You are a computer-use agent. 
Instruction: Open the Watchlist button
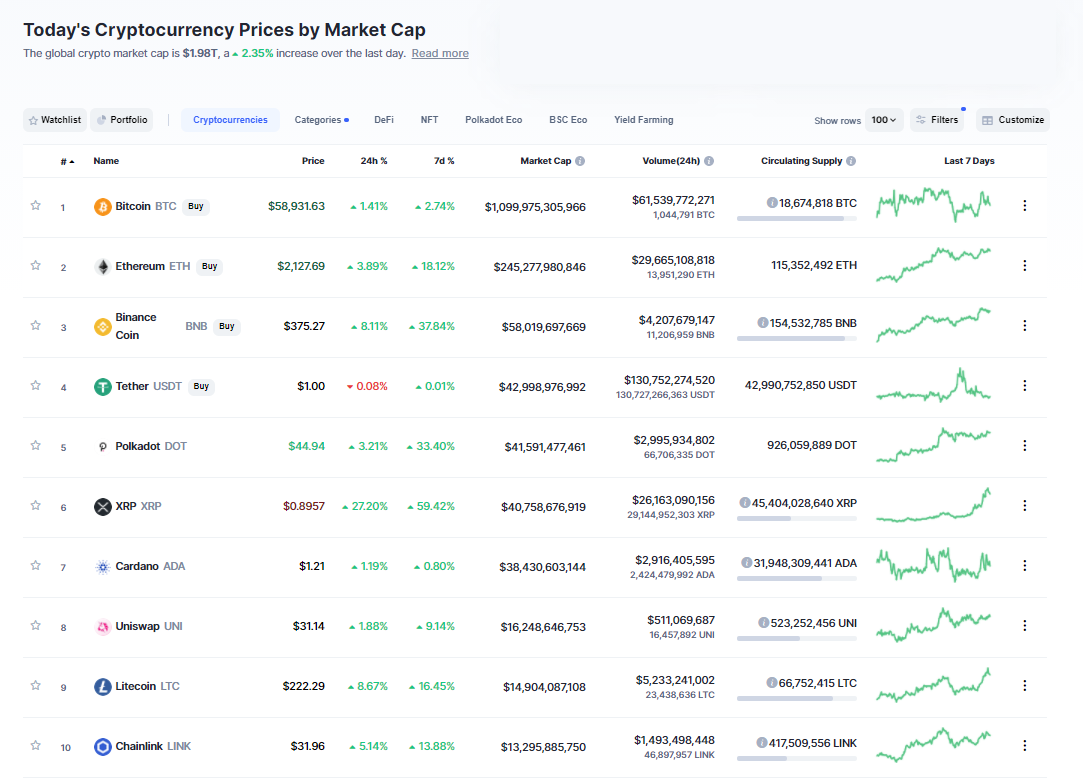(x=55, y=120)
